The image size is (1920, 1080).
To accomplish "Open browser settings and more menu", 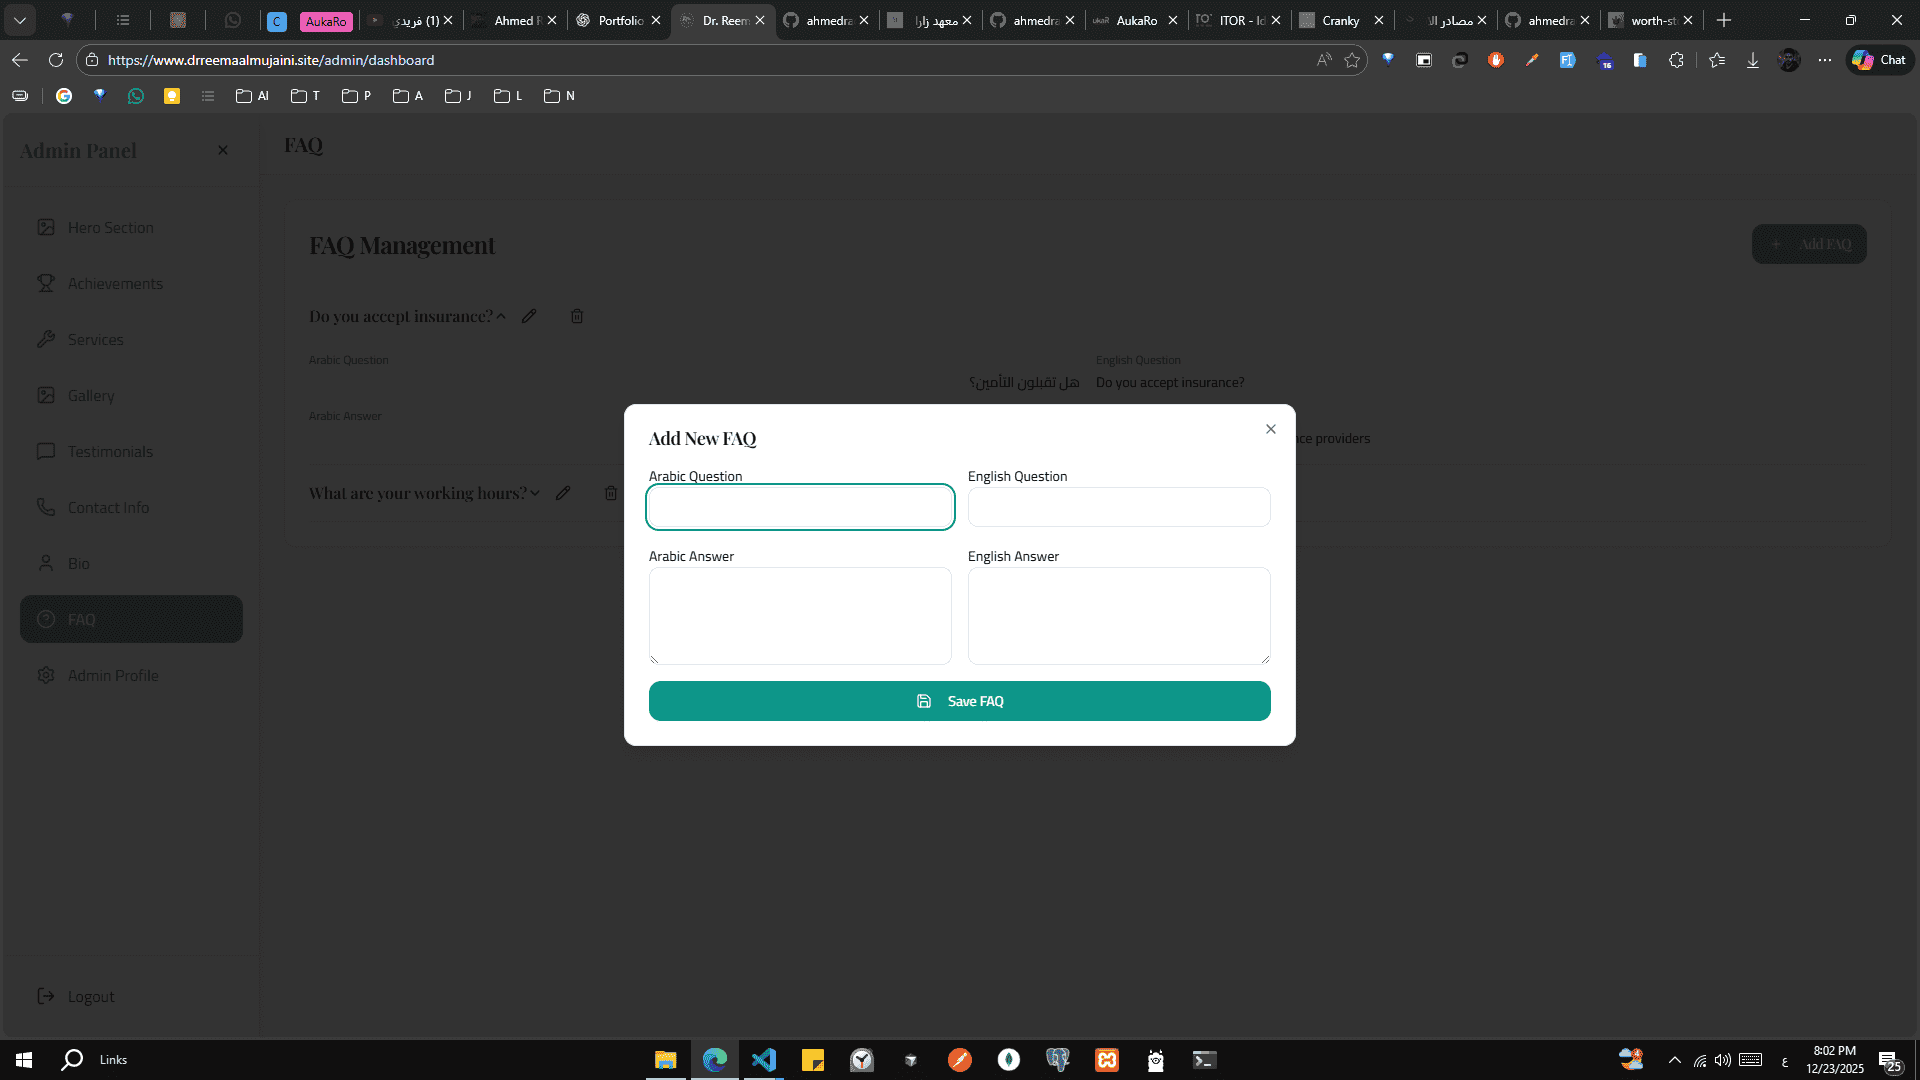I will (1825, 60).
